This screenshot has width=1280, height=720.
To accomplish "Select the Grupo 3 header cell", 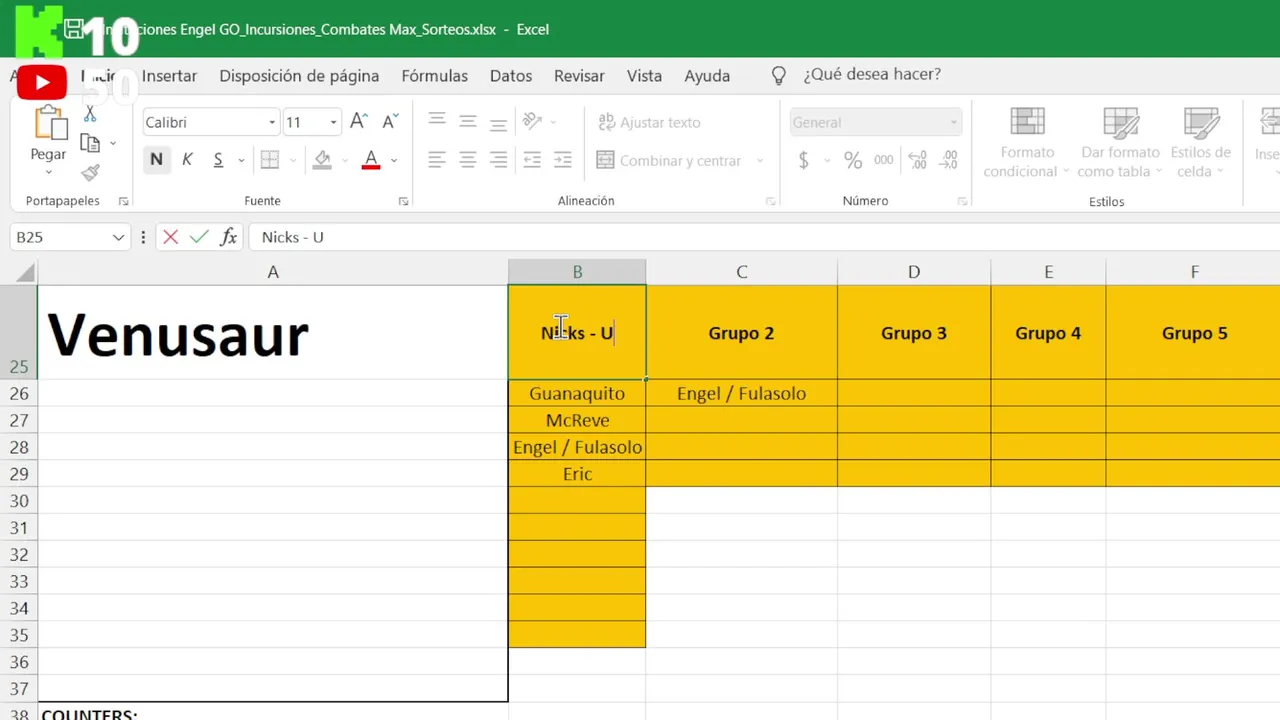I will coord(914,333).
